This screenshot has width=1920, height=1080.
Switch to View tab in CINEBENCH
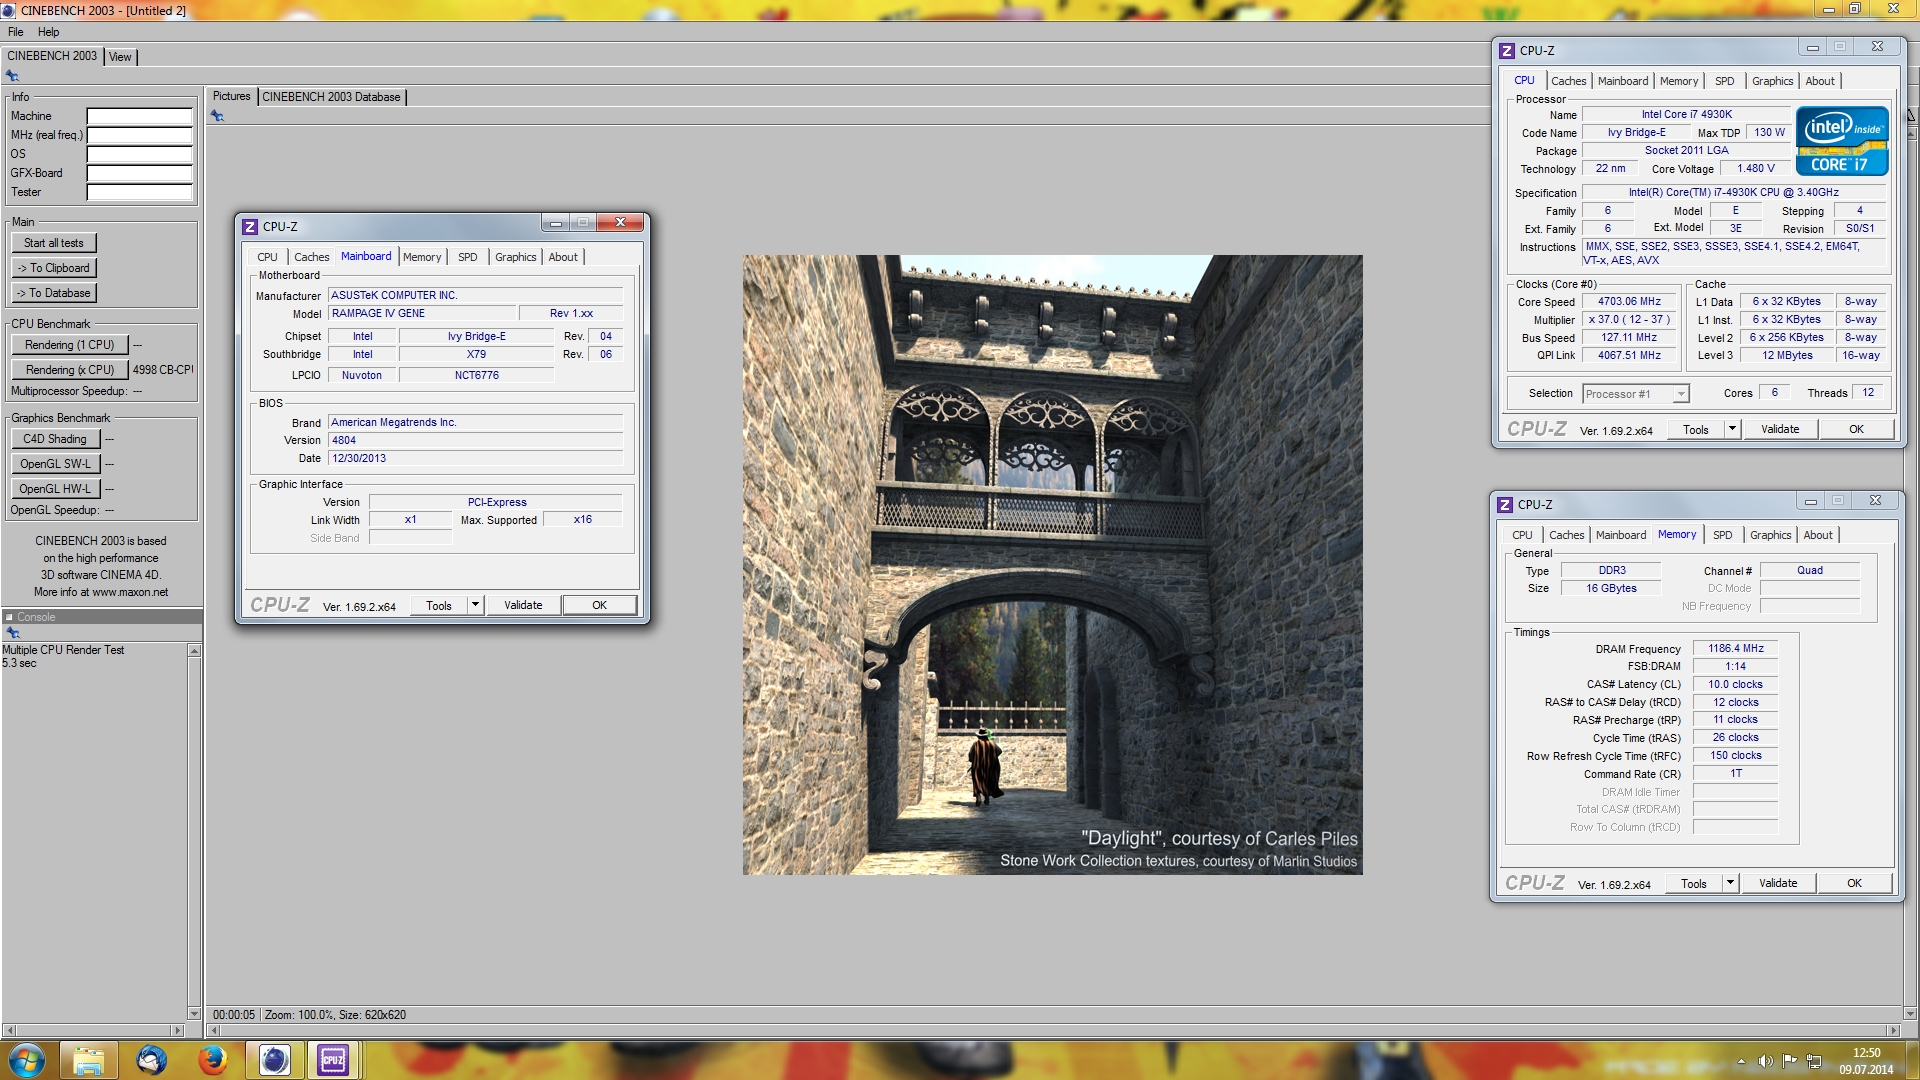[120, 57]
